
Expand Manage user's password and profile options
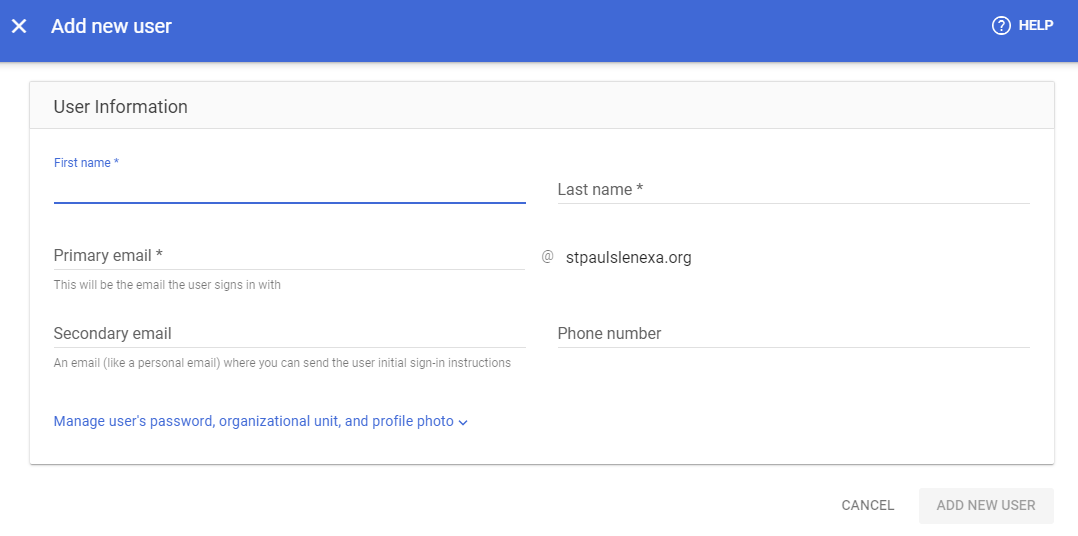[253, 422]
